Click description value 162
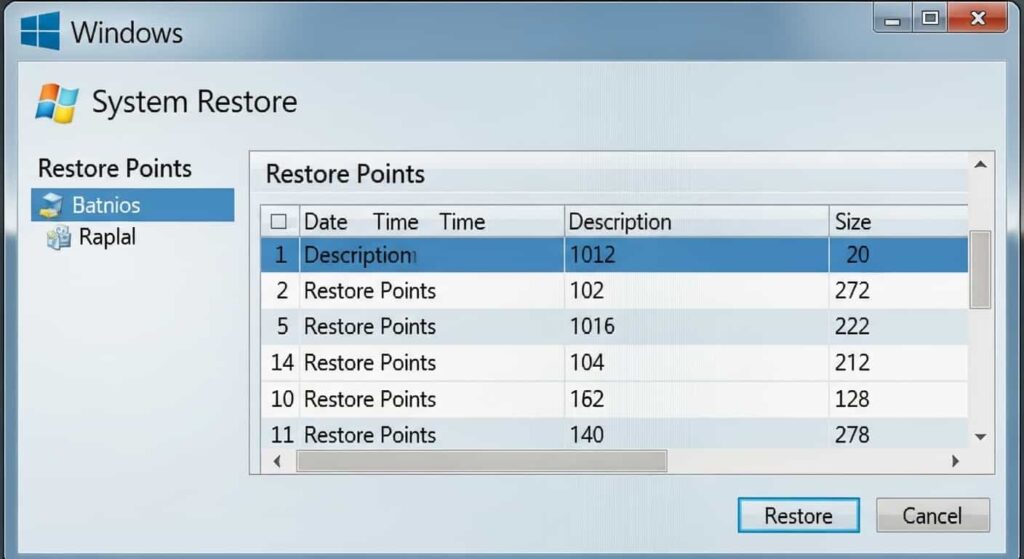Image resolution: width=1024 pixels, height=559 pixels. tap(586, 399)
